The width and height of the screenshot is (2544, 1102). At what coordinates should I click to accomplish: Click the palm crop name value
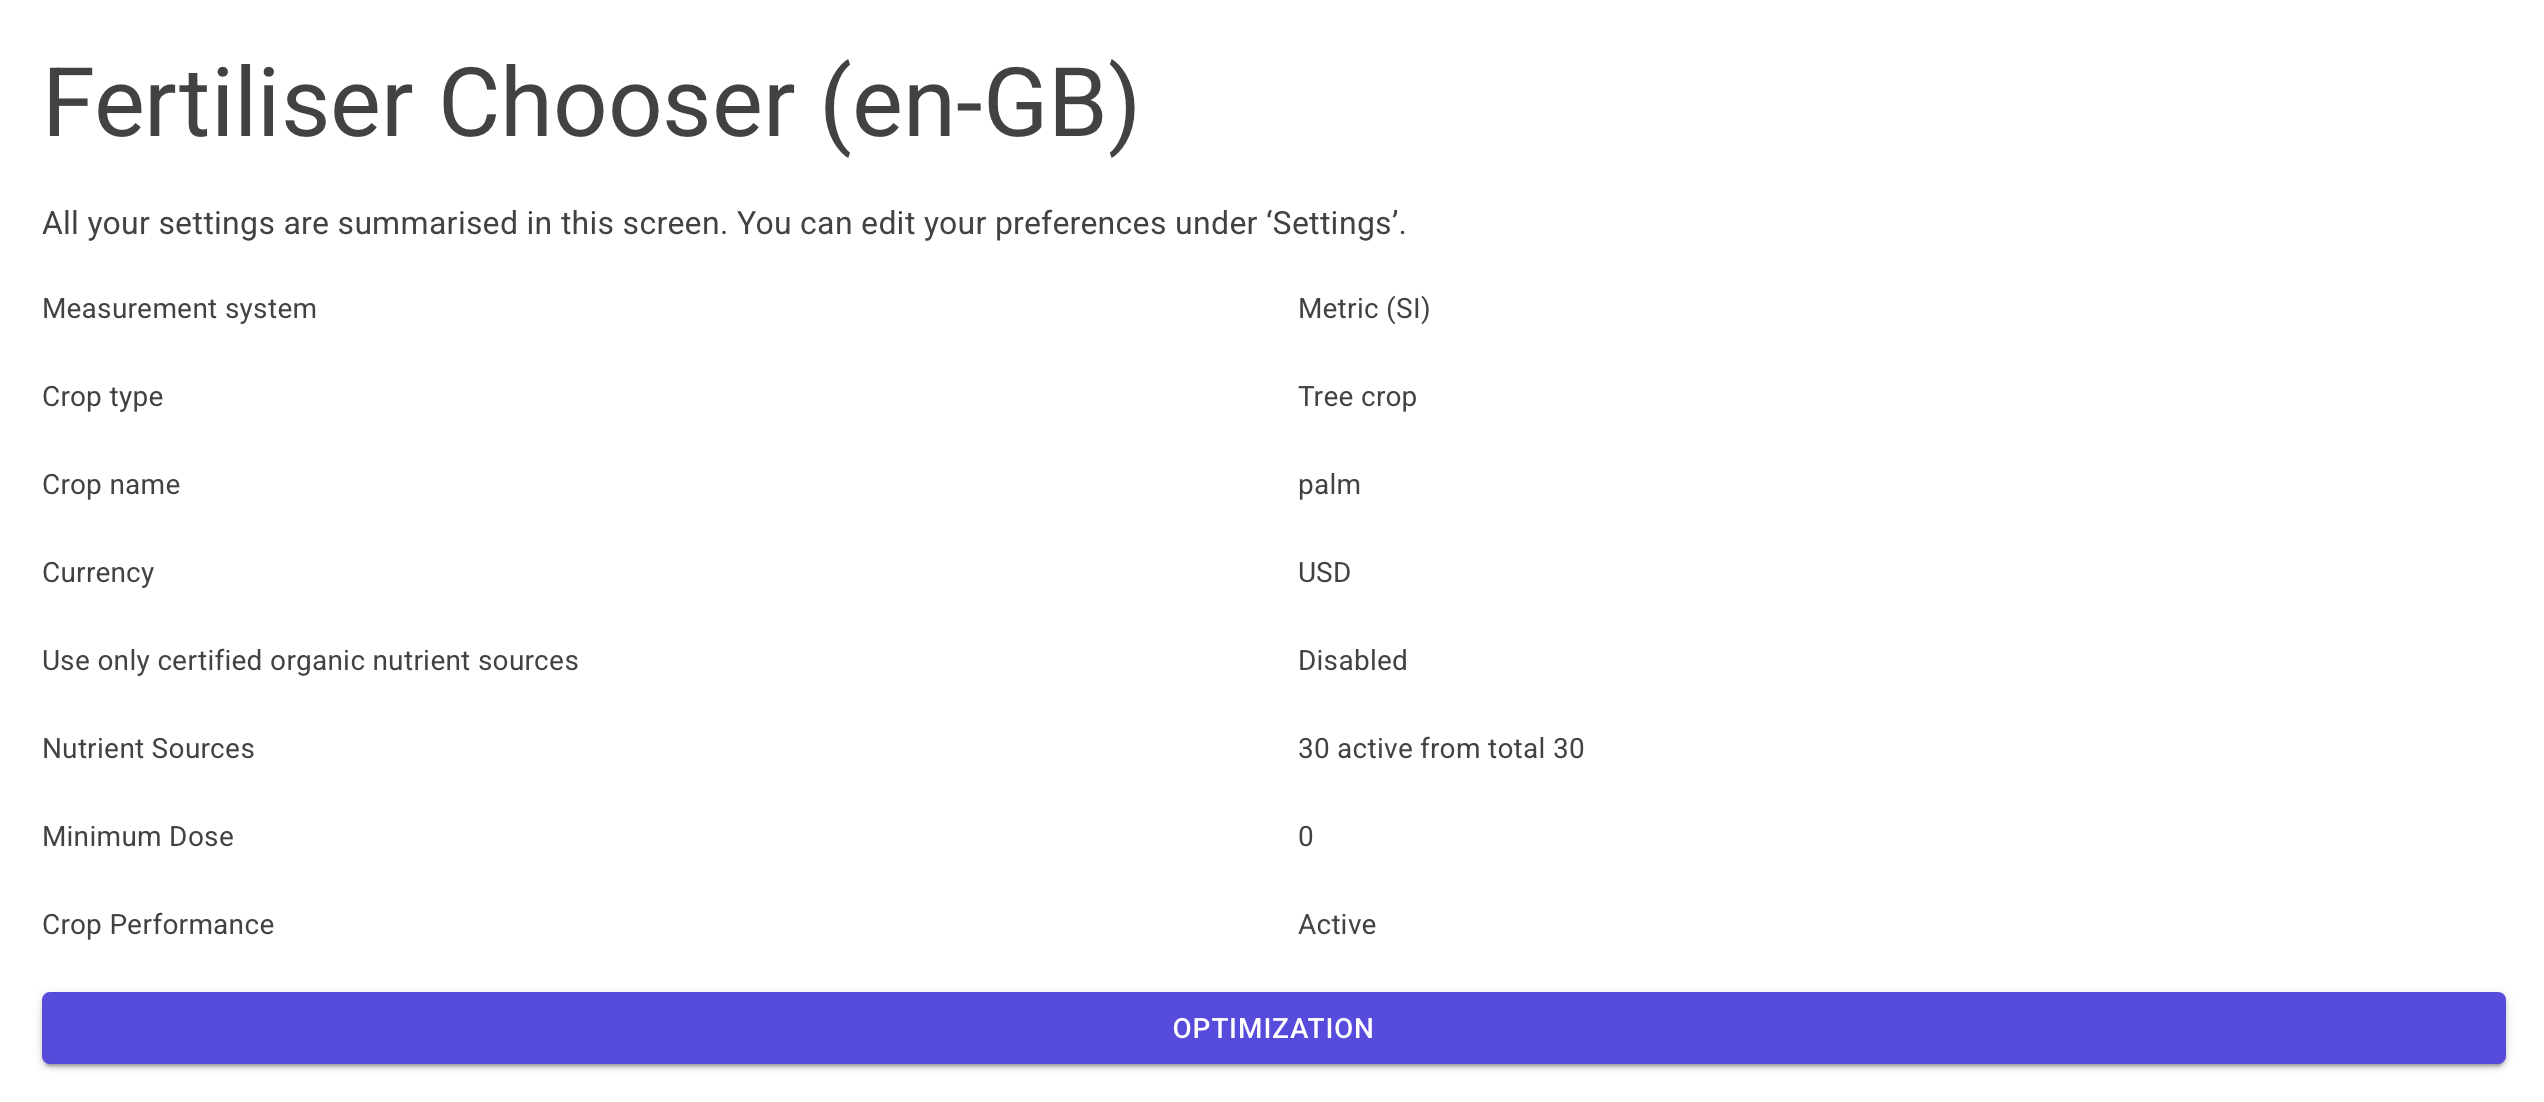1329,485
